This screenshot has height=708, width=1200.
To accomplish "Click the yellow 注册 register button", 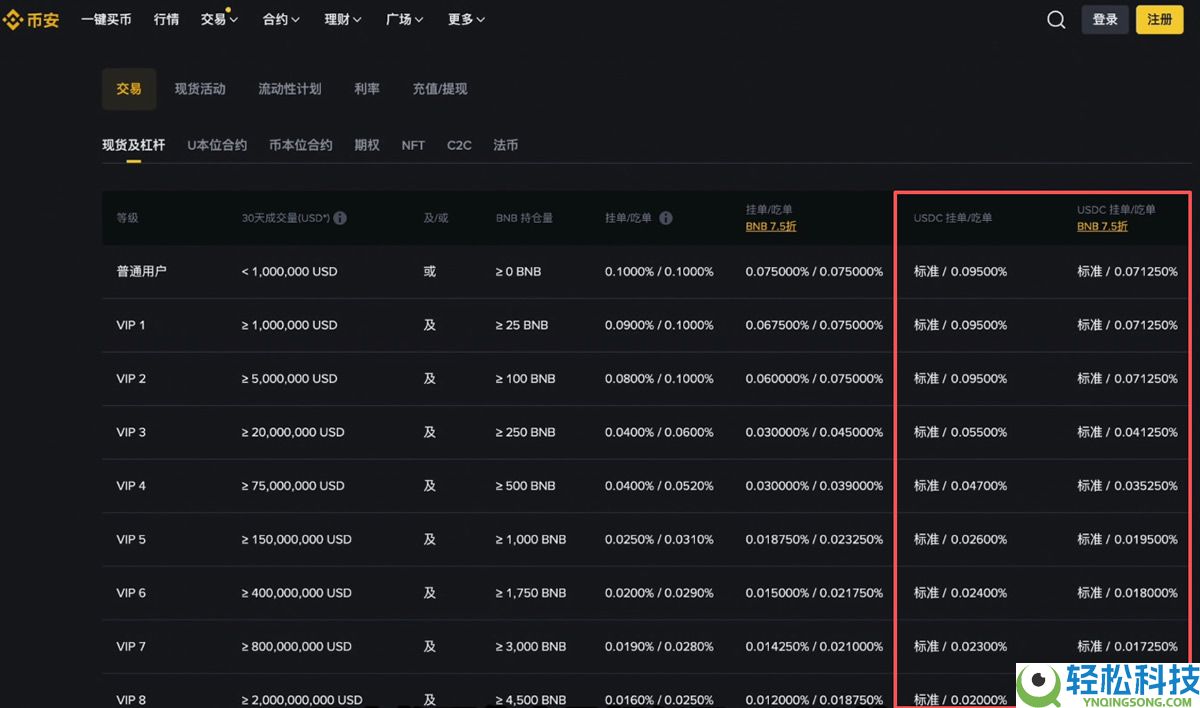I will point(1159,19).
